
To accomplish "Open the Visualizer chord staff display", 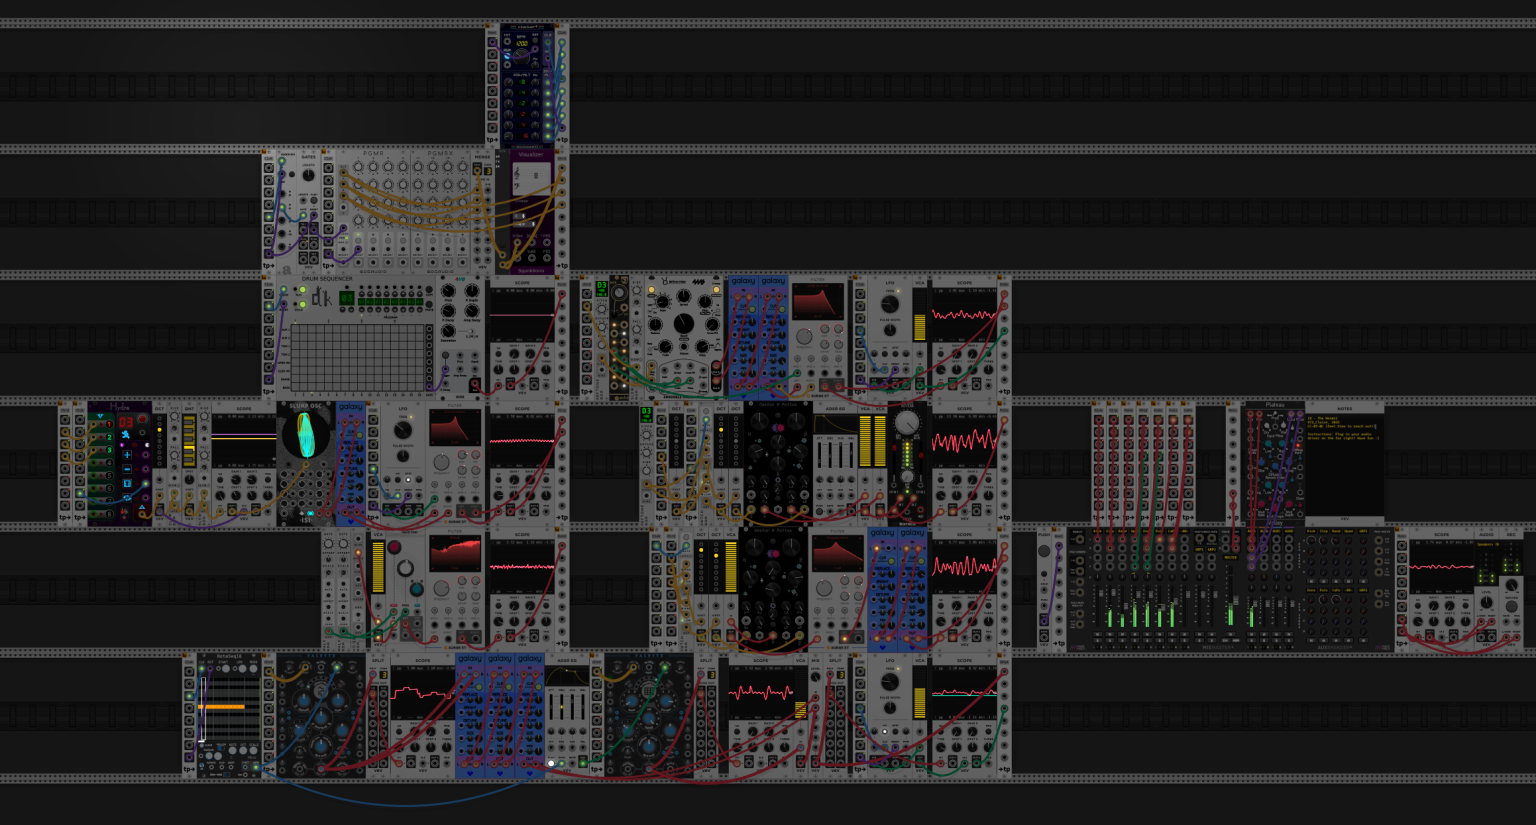I will click(x=531, y=179).
